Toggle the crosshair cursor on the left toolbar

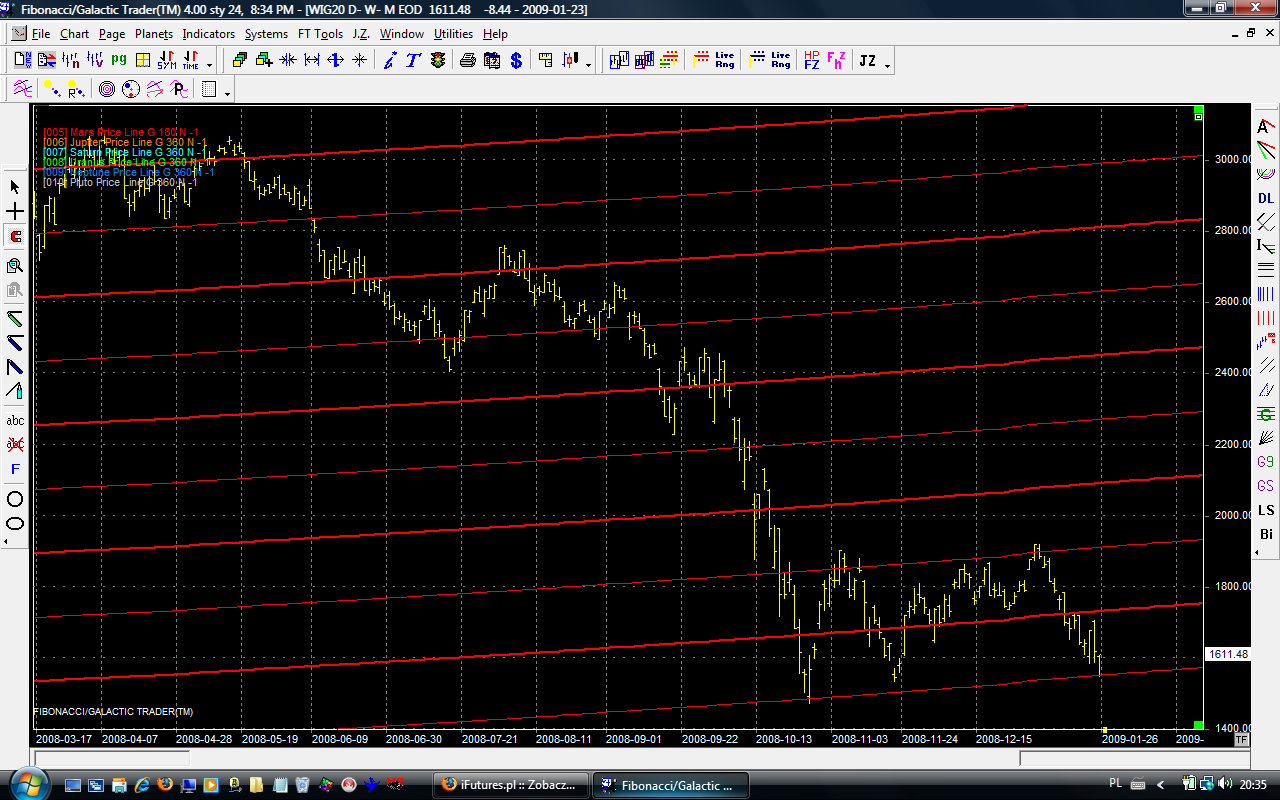pos(16,212)
